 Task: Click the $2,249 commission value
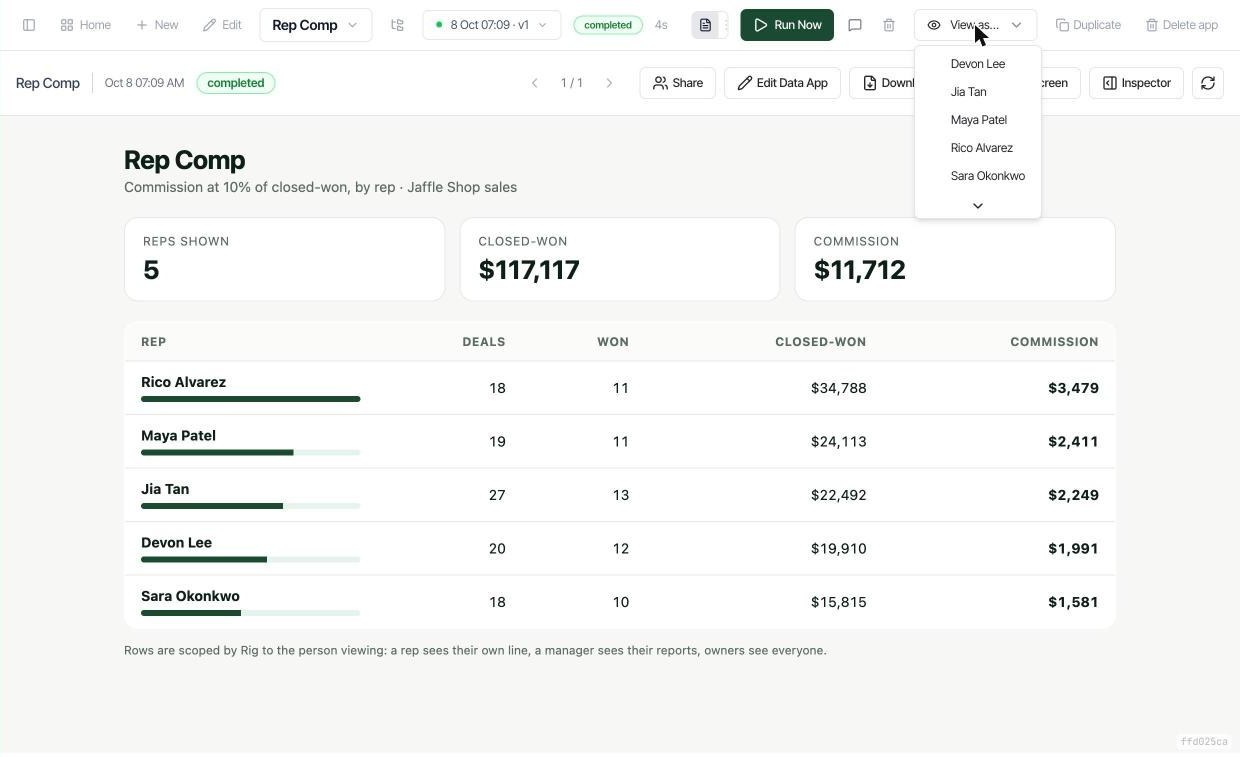(x=1073, y=495)
